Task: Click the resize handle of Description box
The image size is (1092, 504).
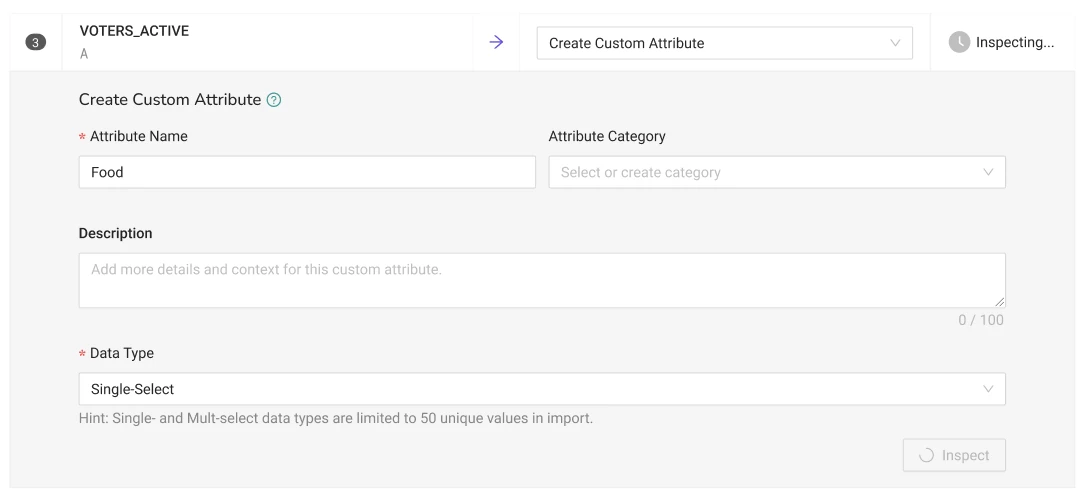Action: (x=999, y=301)
